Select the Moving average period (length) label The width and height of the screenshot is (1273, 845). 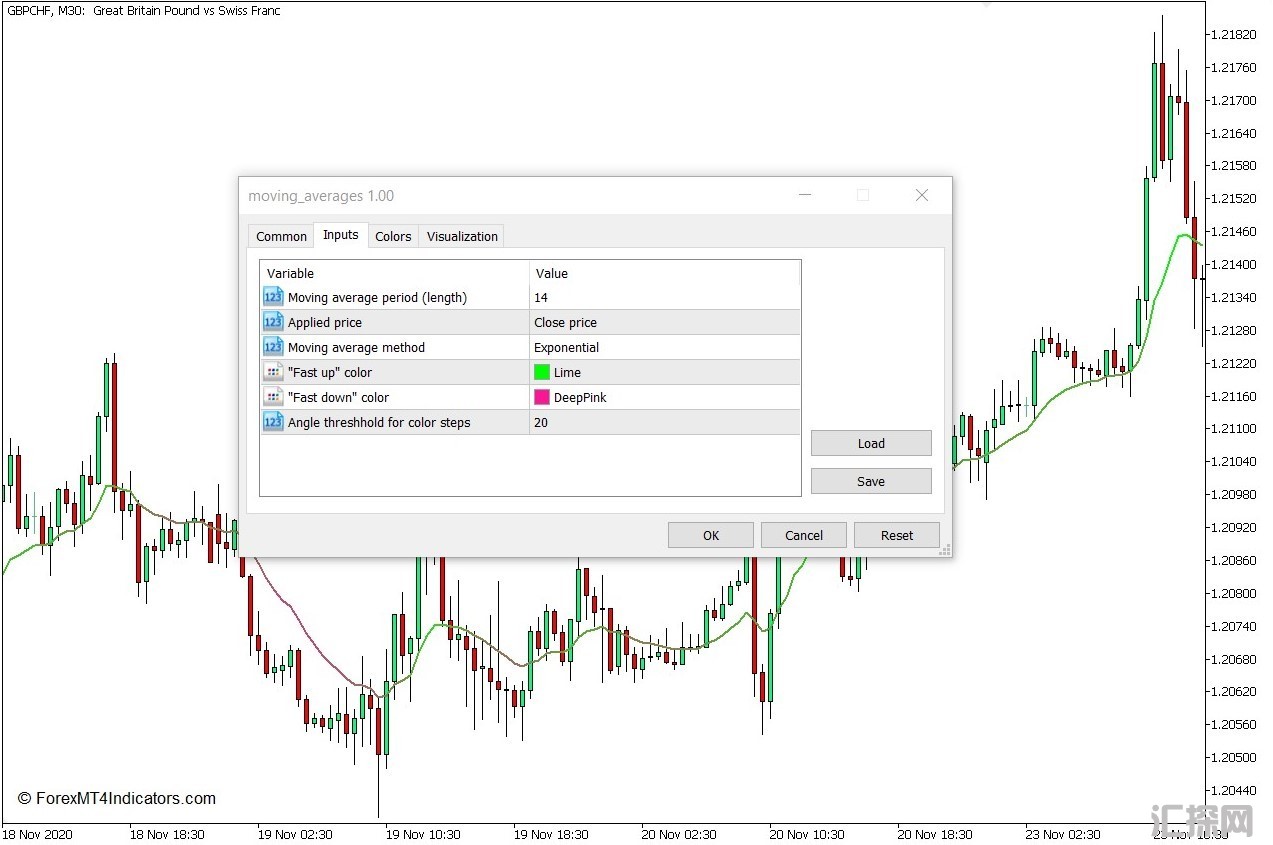[x=377, y=297]
